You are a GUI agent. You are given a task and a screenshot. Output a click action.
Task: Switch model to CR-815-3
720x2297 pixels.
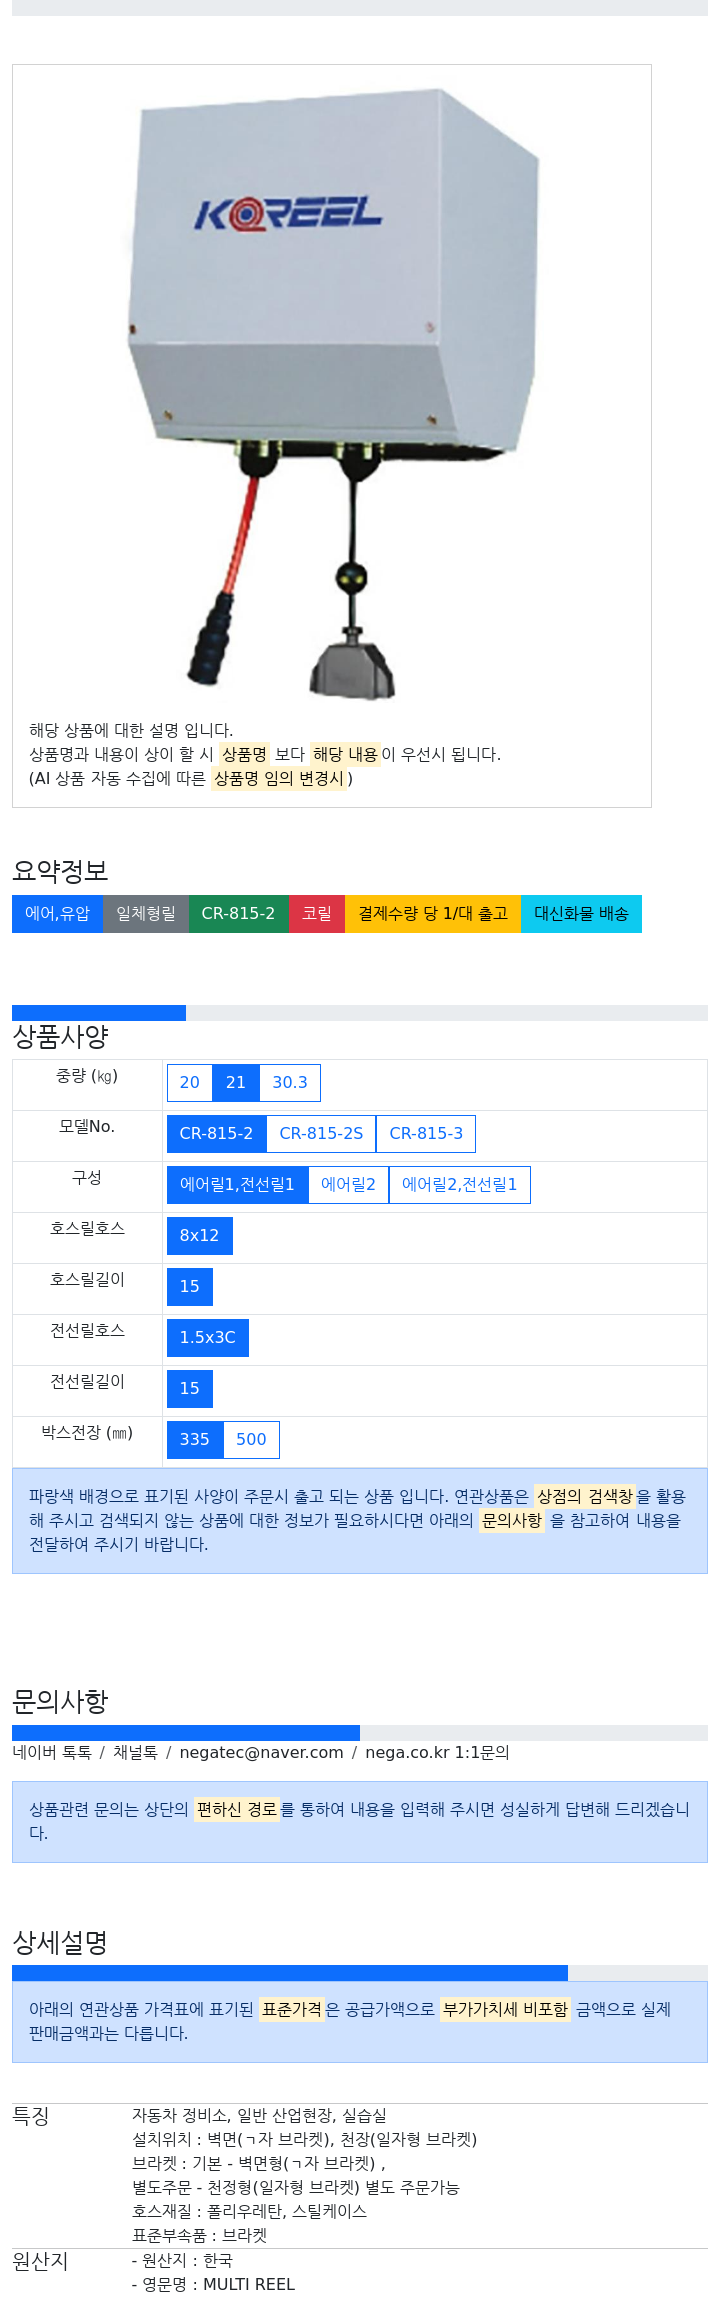pos(426,1134)
